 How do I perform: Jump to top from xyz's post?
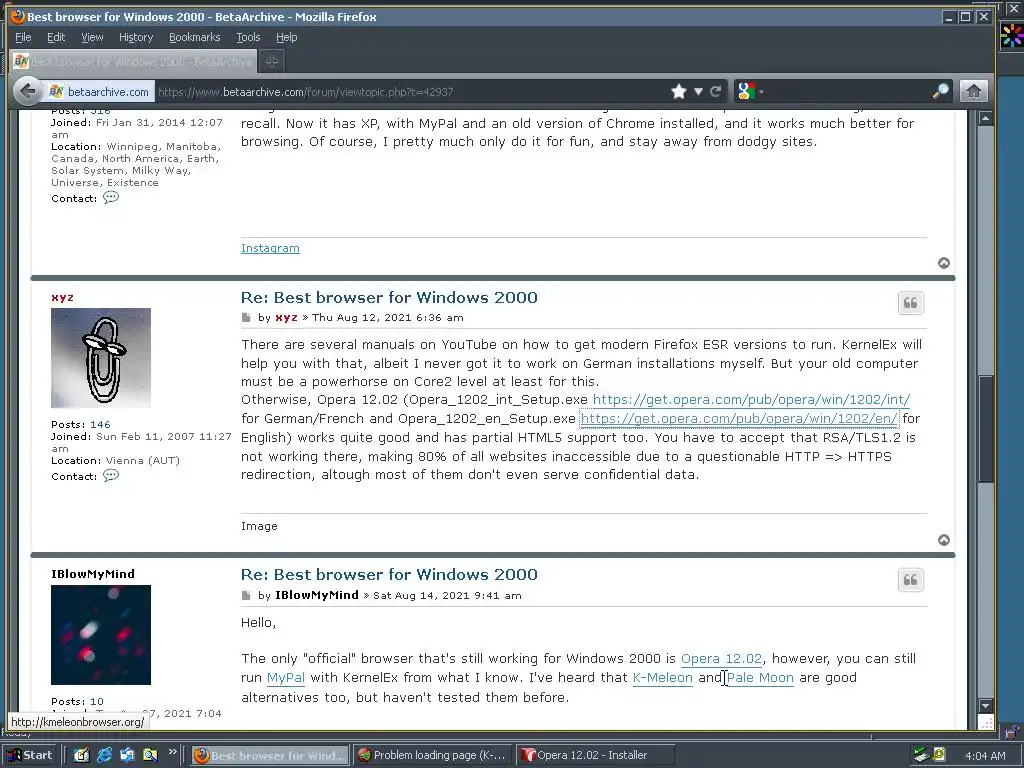(944, 540)
